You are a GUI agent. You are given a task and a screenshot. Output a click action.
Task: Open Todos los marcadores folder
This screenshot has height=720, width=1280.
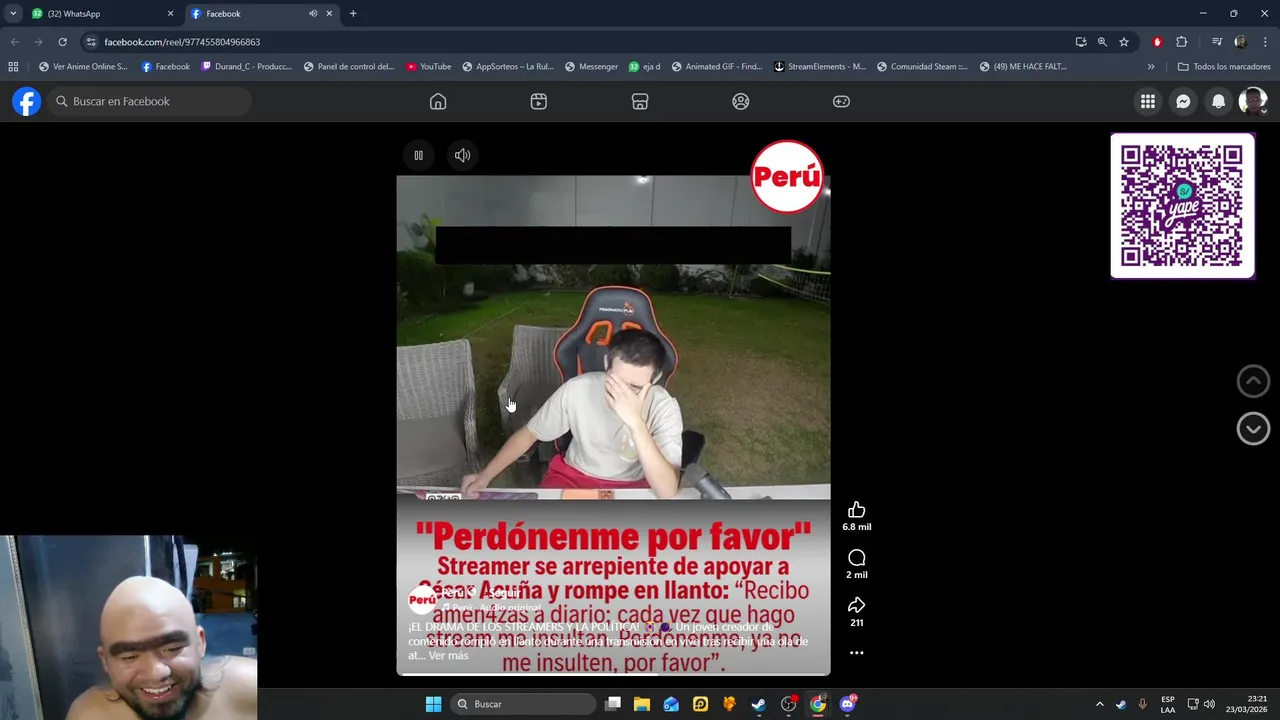pyautogui.click(x=1224, y=67)
